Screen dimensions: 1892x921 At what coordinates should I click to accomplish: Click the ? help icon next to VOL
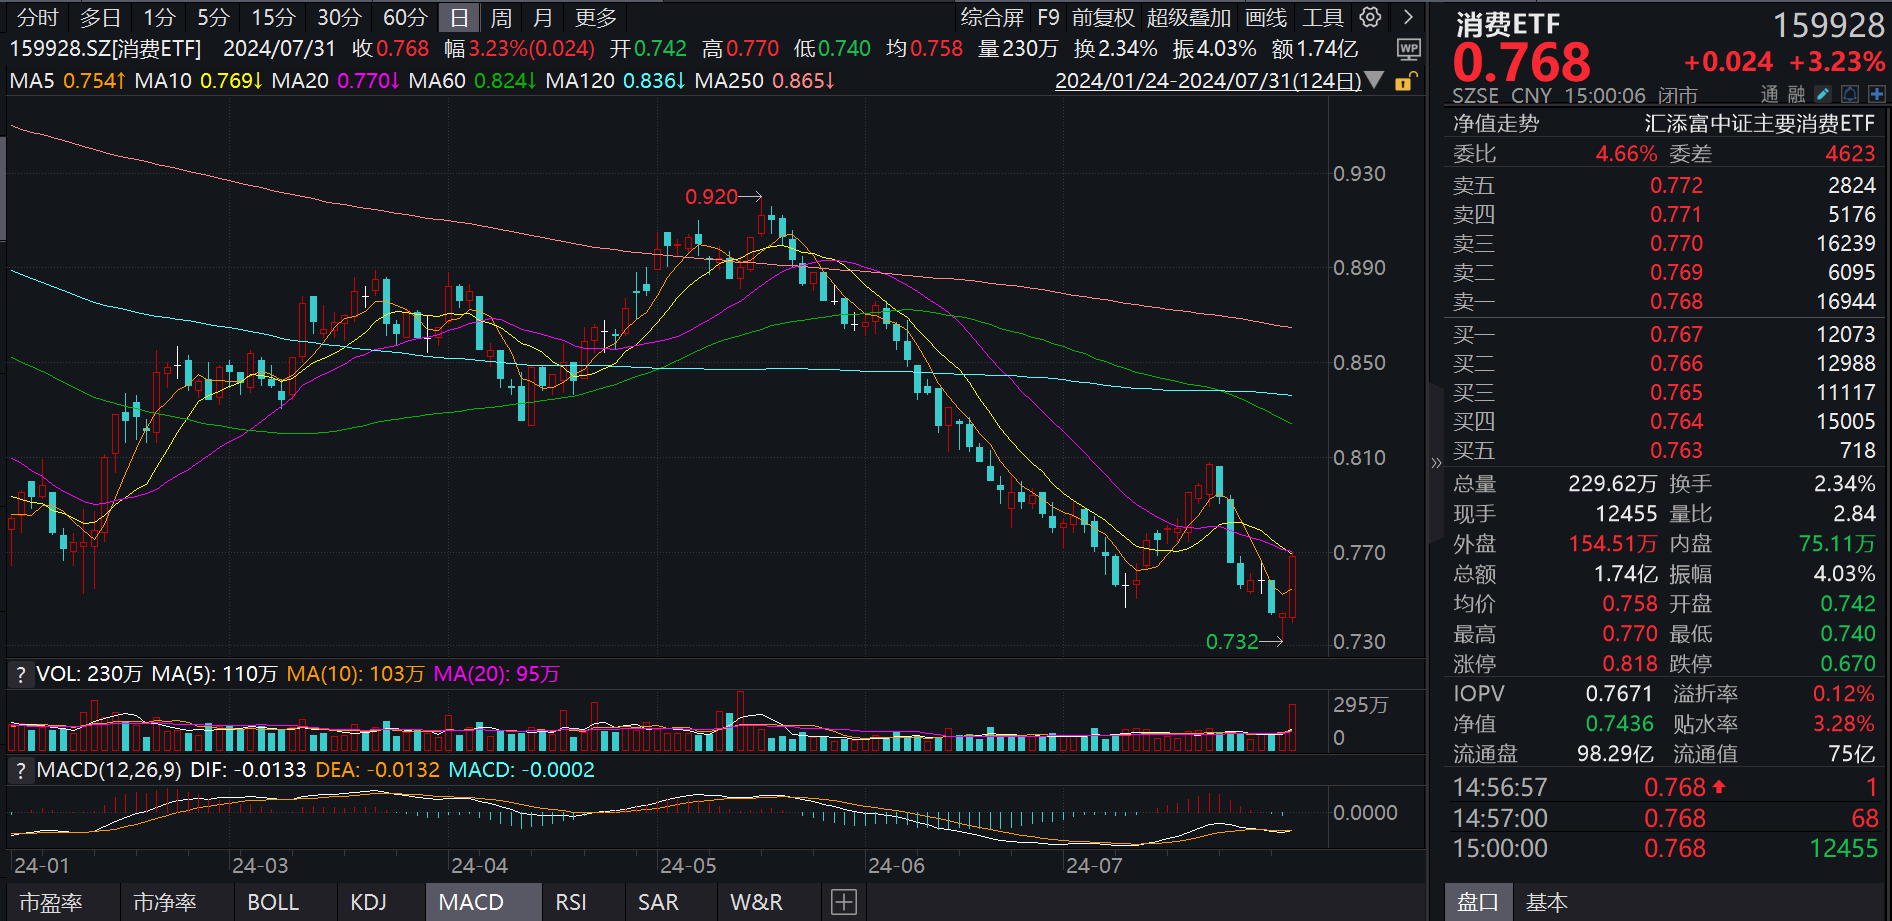coord(19,674)
